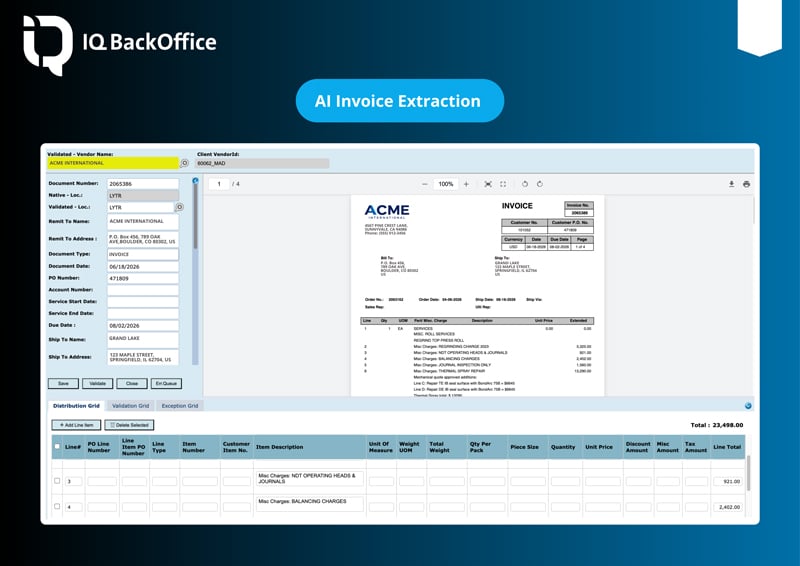800x566 pixels.
Task: Click the Remit To Name field
Action: (143, 222)
